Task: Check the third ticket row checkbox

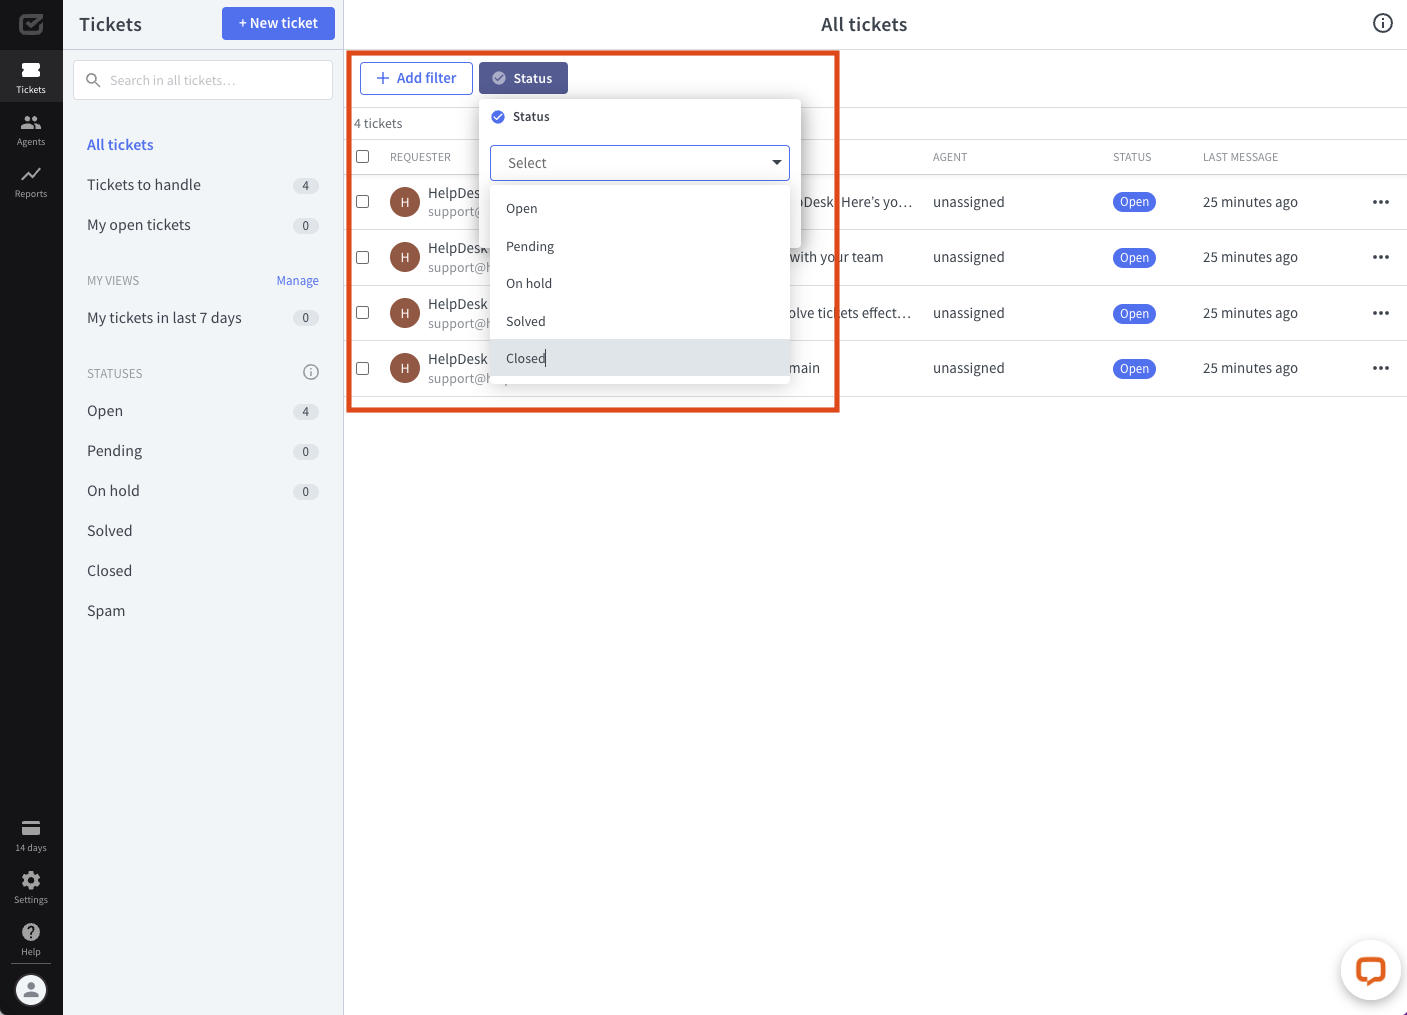Action: (363, 312)
